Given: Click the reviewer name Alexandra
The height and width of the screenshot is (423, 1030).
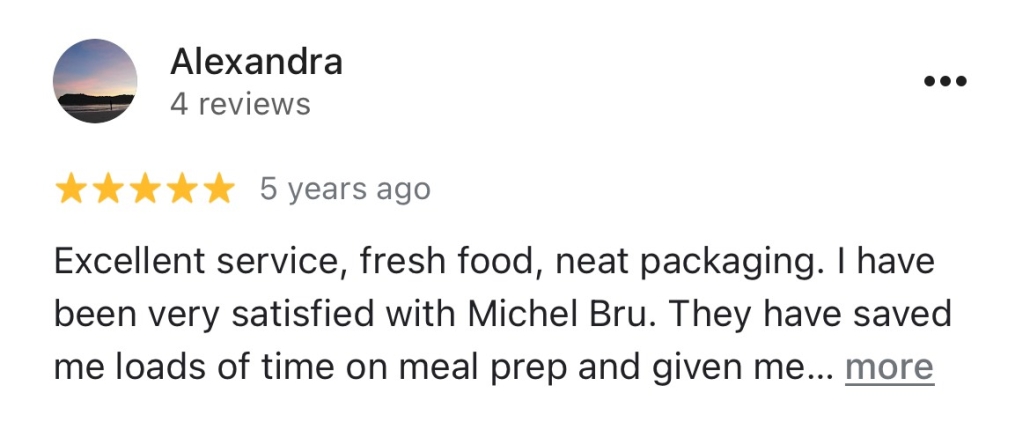Looking at the screenshot, I should (x=256, y=62).
